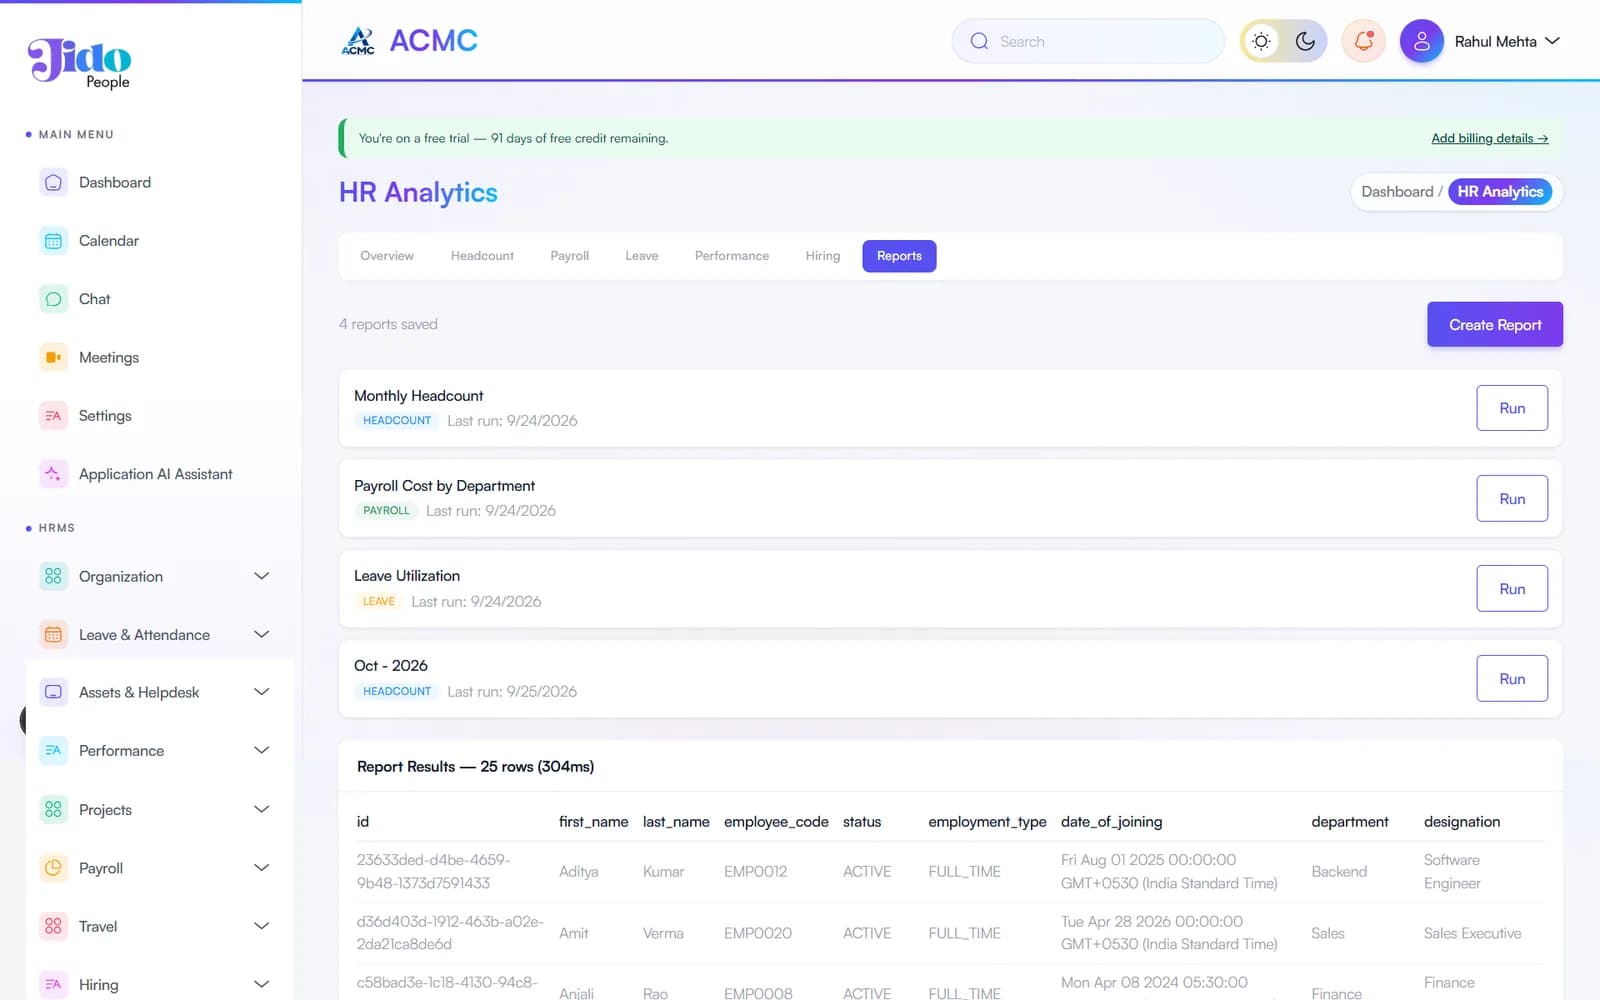Expand the Organization menu chevron
Screen dimensions: 1600x1000
262,576
